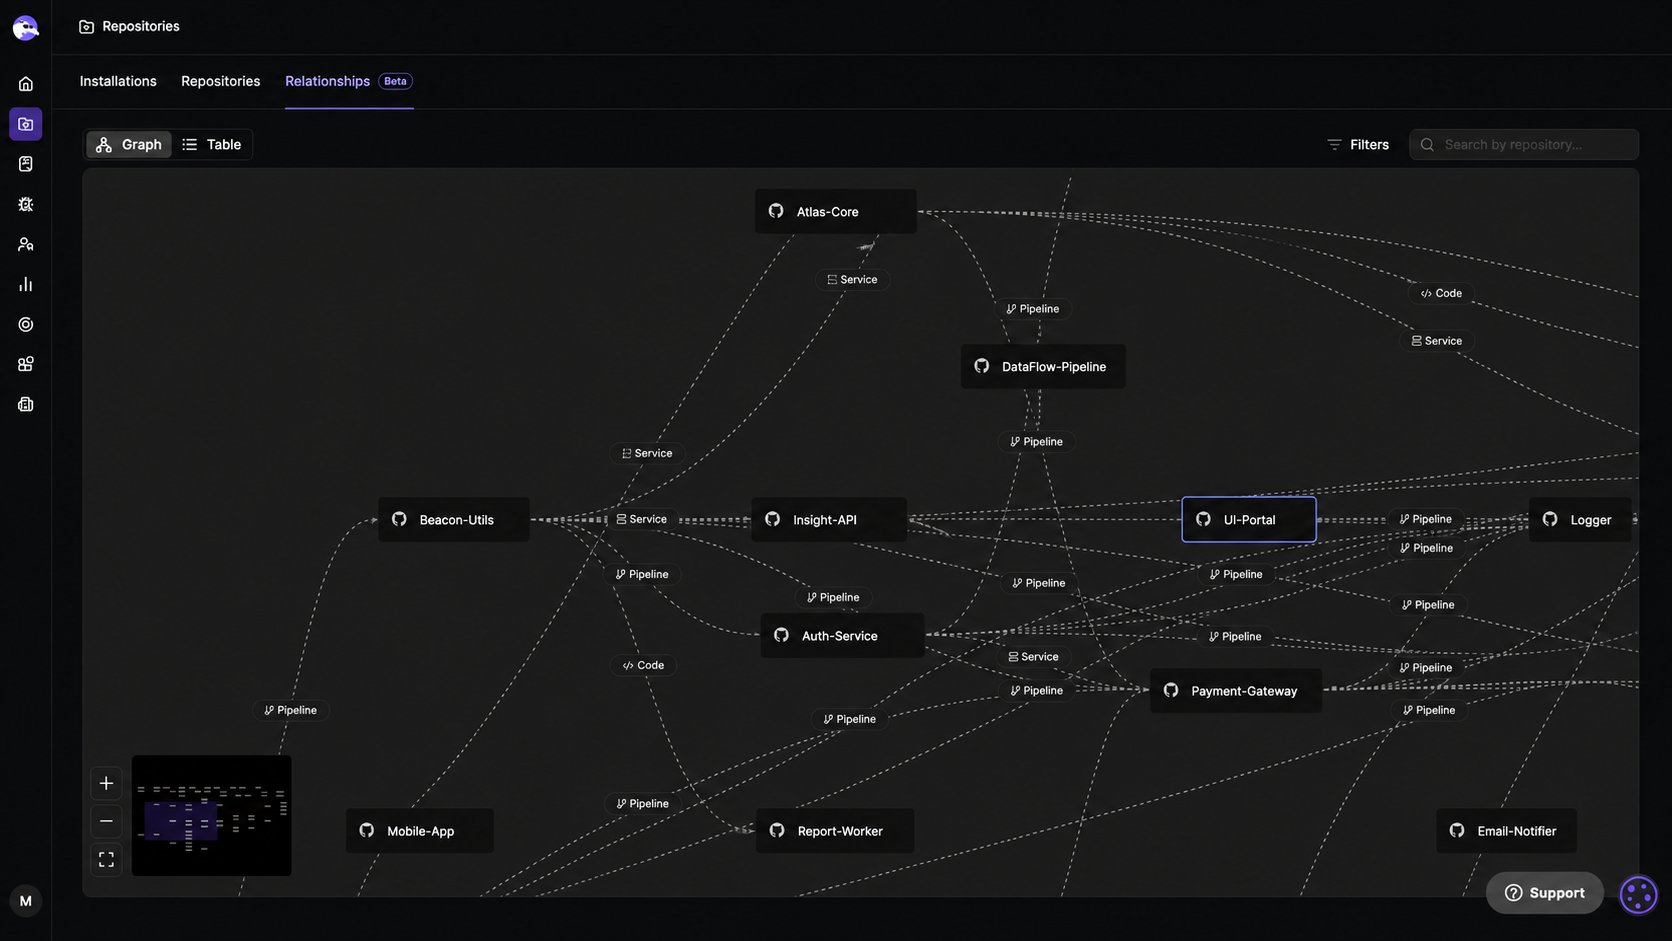1672x941 pixels.
Task: Click the Code edge label near Atlas-Core
Action: [1441, 293]
